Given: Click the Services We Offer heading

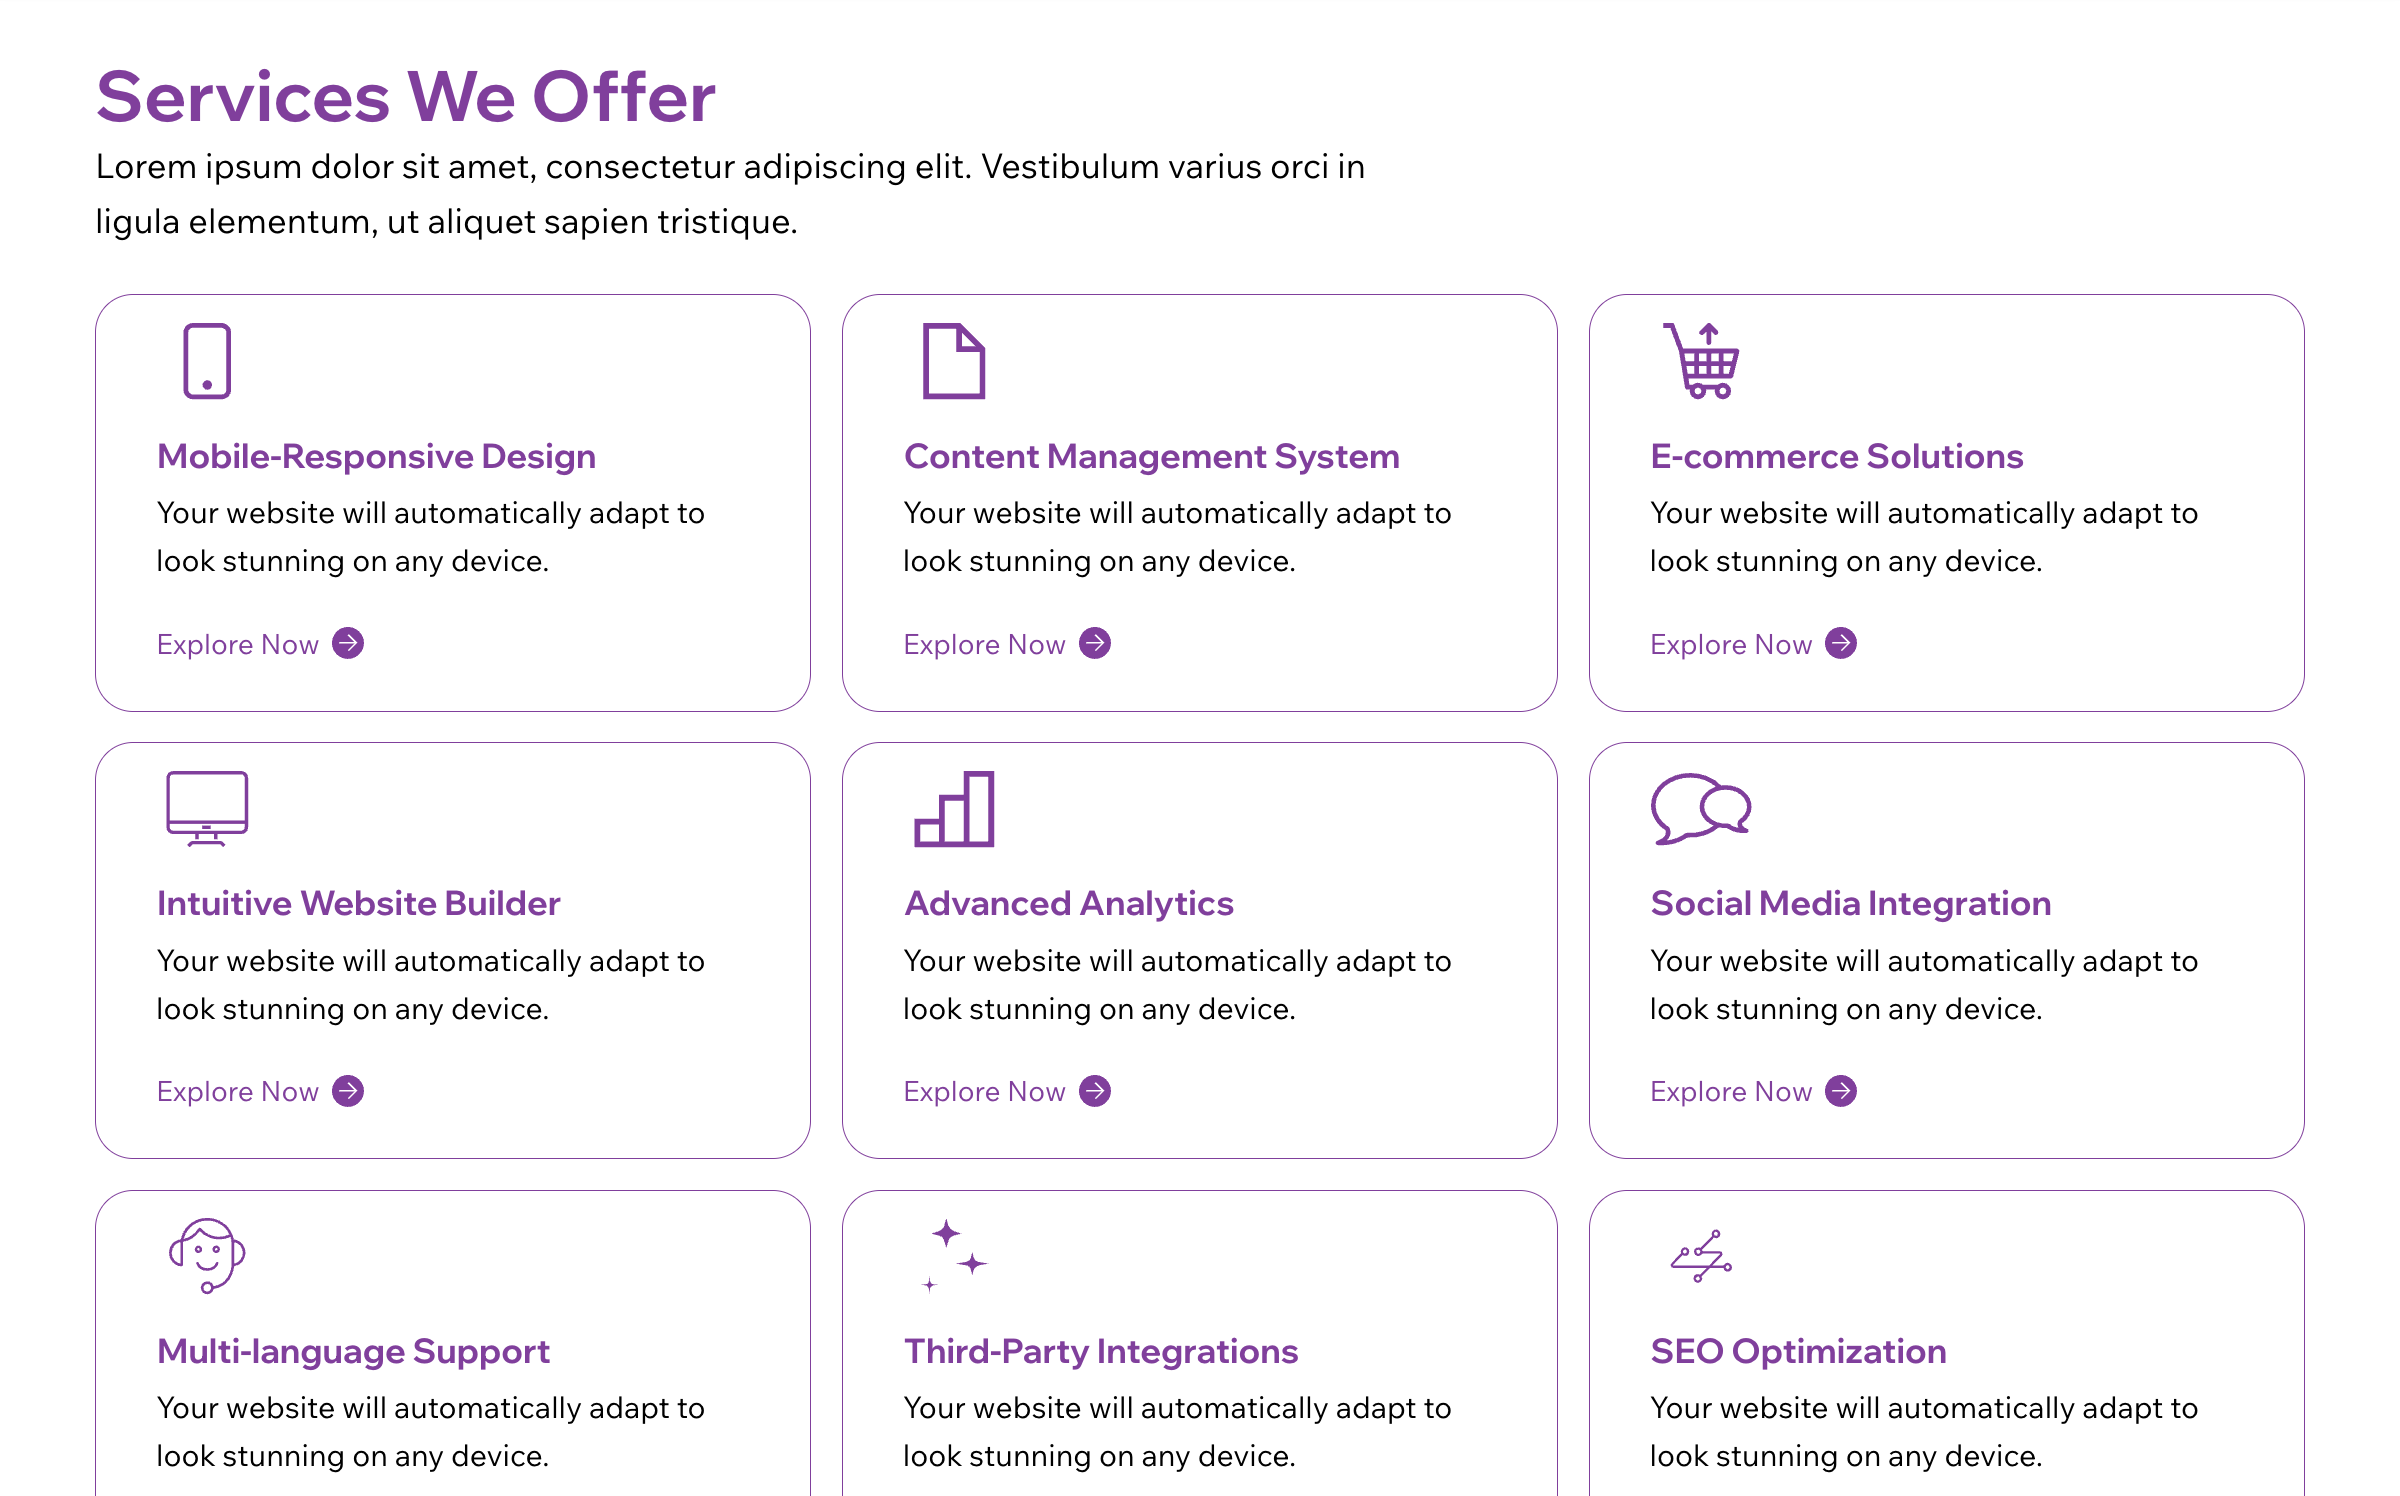Looking at the screenshot, I should pos(406,97).
